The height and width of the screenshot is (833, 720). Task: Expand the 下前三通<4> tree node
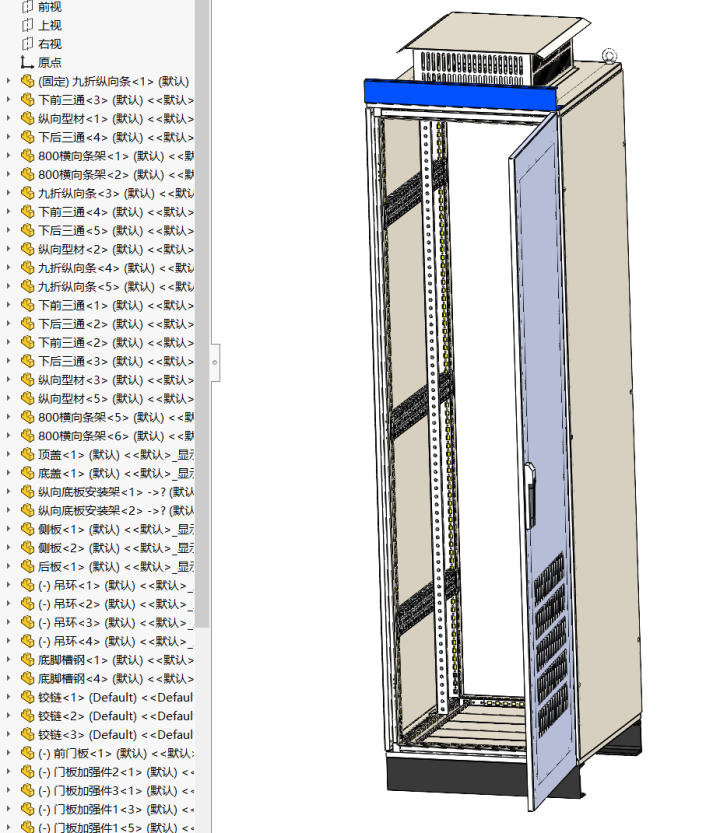tap(8, 212)
